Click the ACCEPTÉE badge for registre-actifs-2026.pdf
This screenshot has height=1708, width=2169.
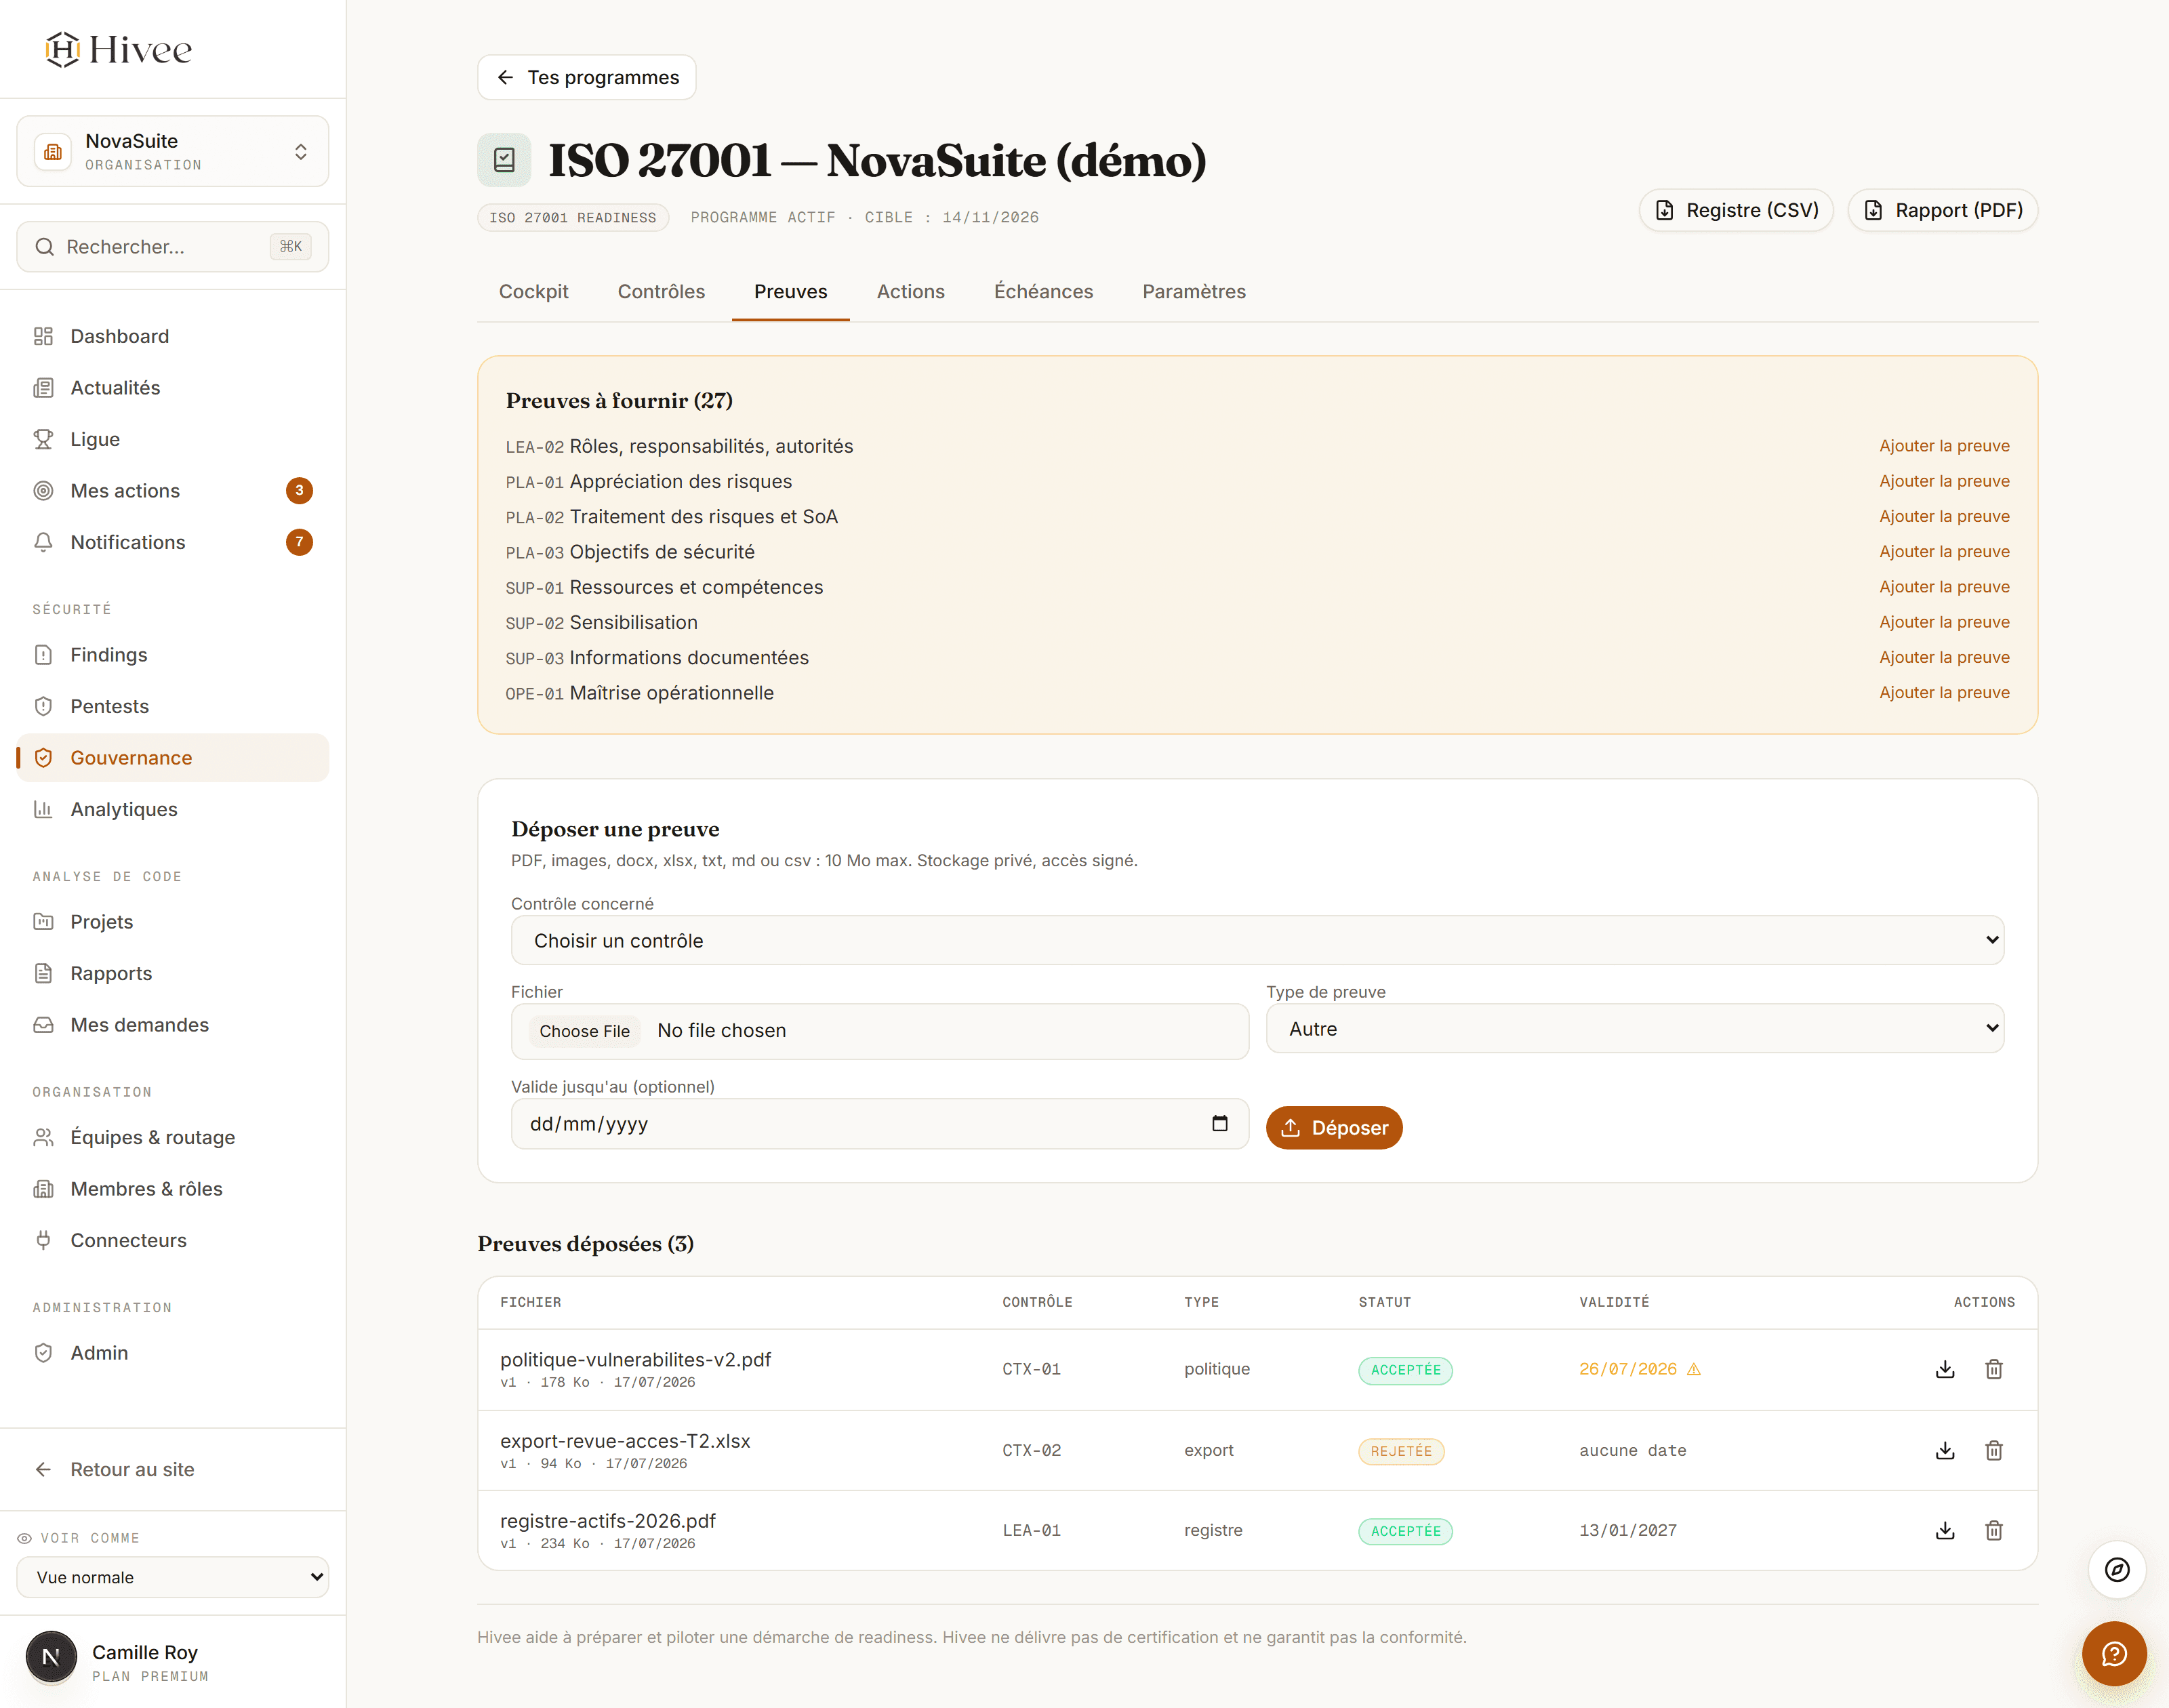pyautogui.click(x=1405, y=1531)
